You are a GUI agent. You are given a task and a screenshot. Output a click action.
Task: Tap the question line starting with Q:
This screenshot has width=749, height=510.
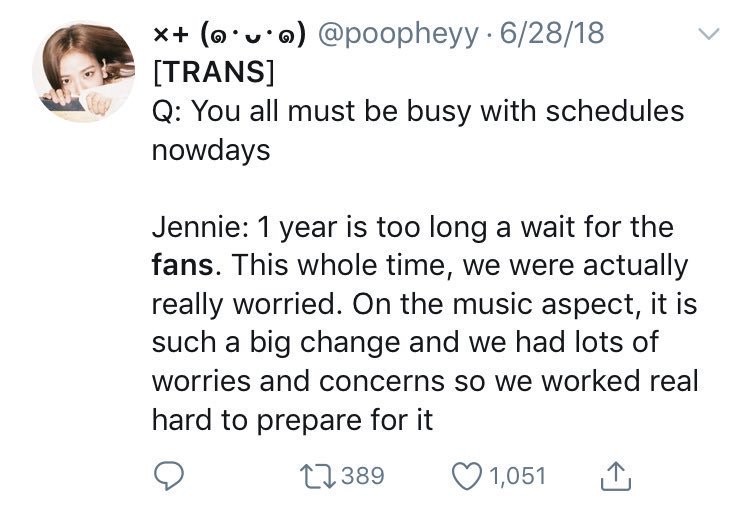click(418, 112)
